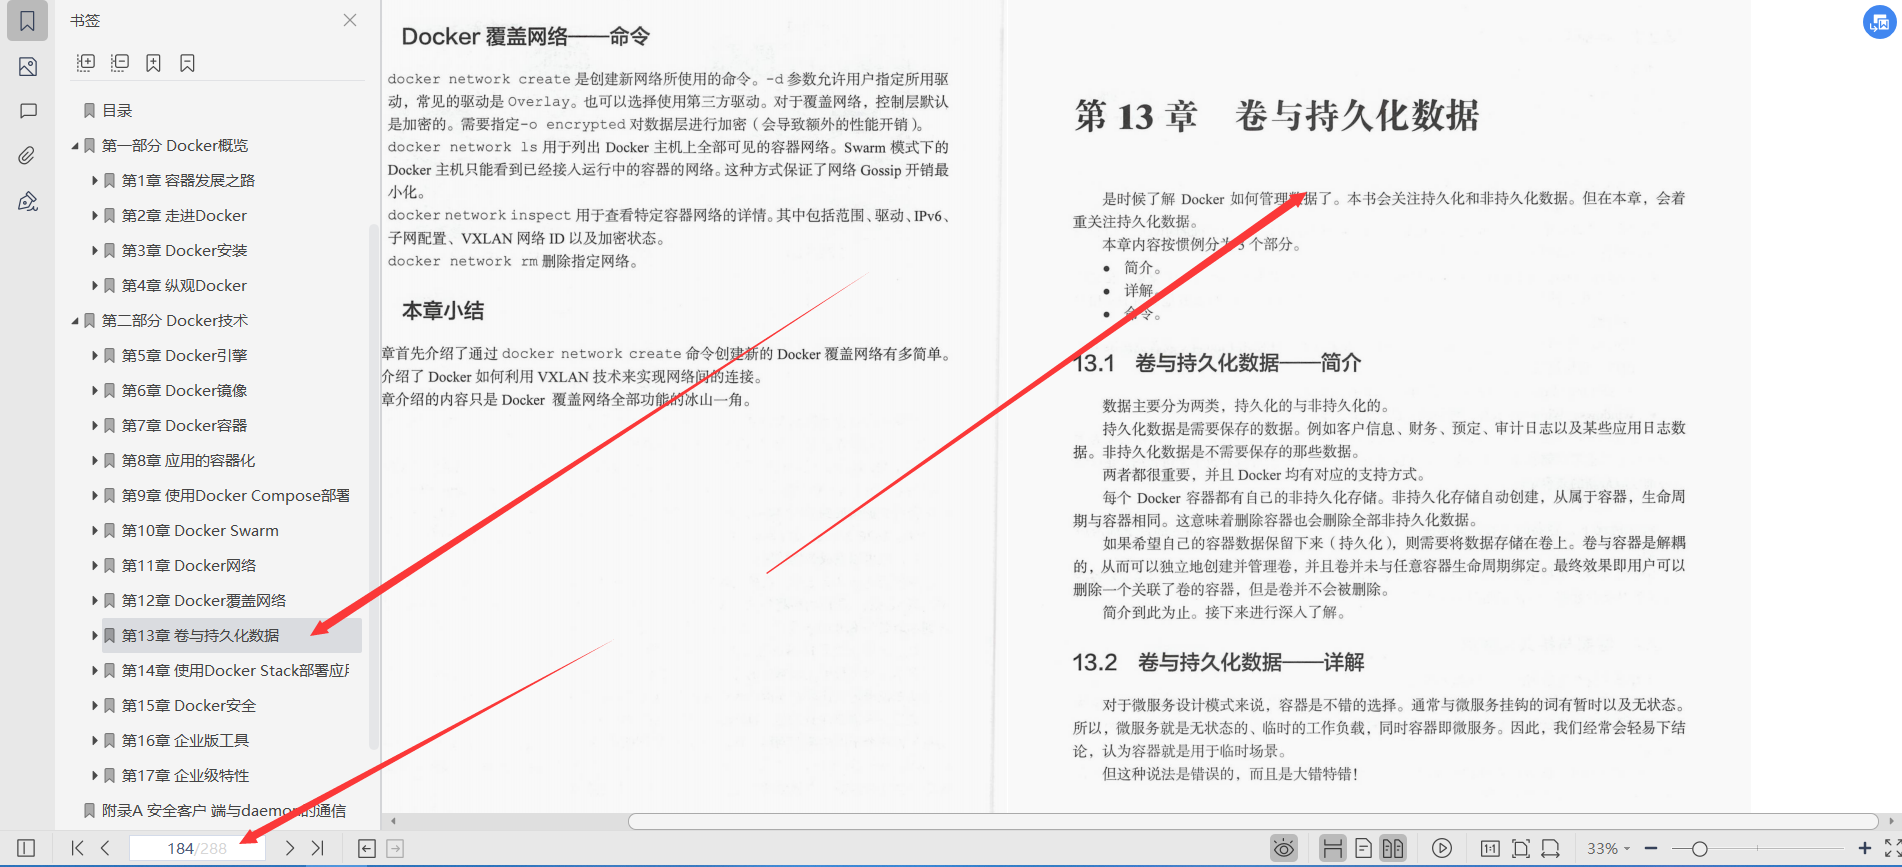Click the zoom out minus button
Viewport: 1902px width, 867px height.
(x=1651, y=848)
